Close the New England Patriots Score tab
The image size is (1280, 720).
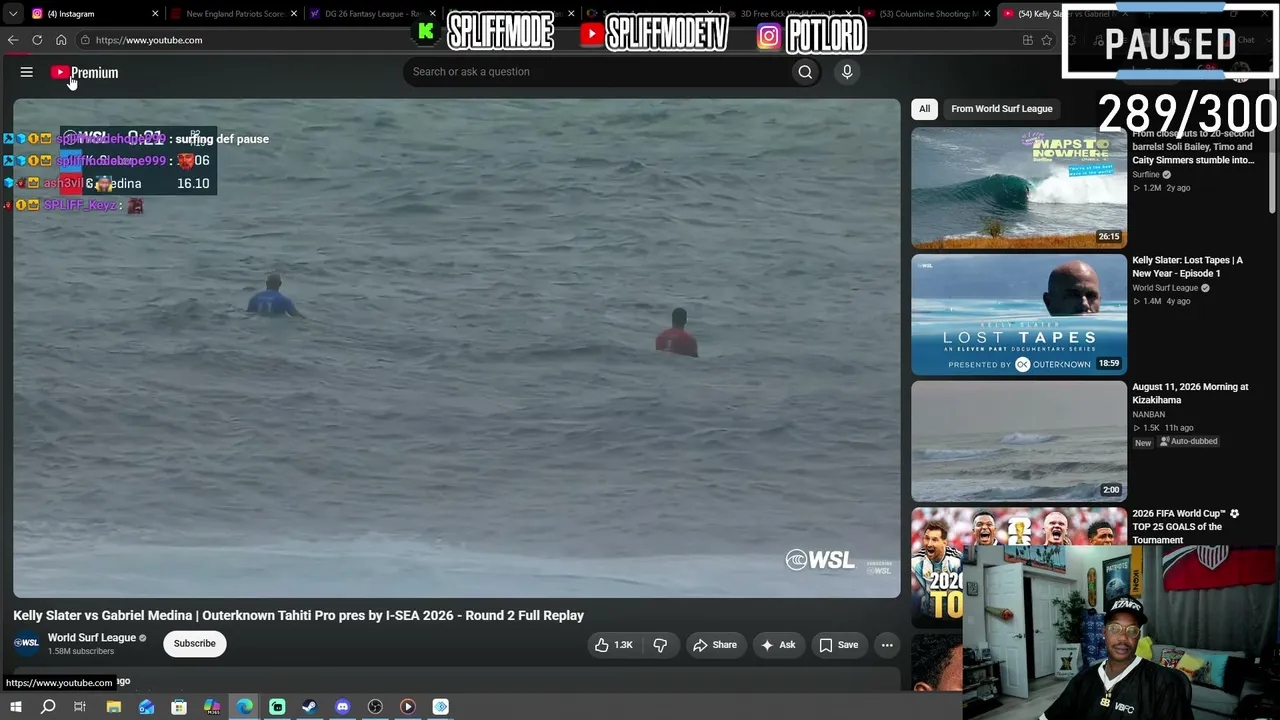294,14
